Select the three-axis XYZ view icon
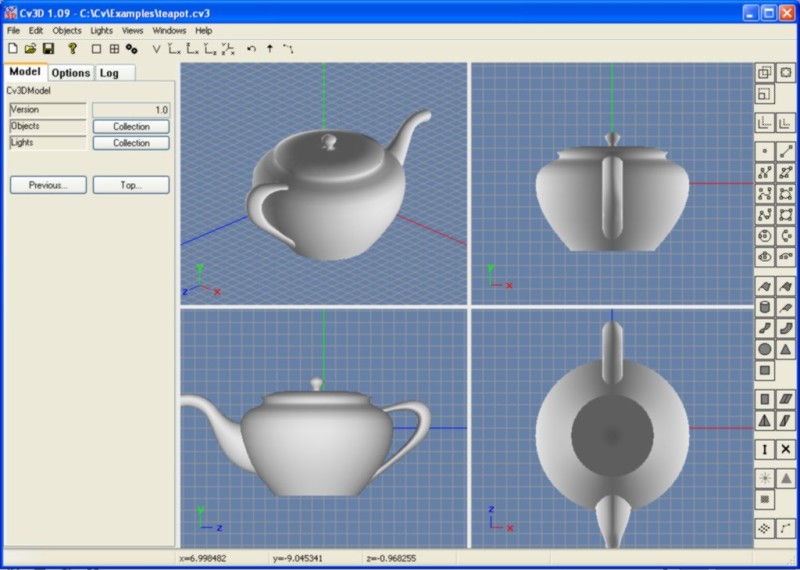Viewport: 800px width, 570px height. coord(228,49)
